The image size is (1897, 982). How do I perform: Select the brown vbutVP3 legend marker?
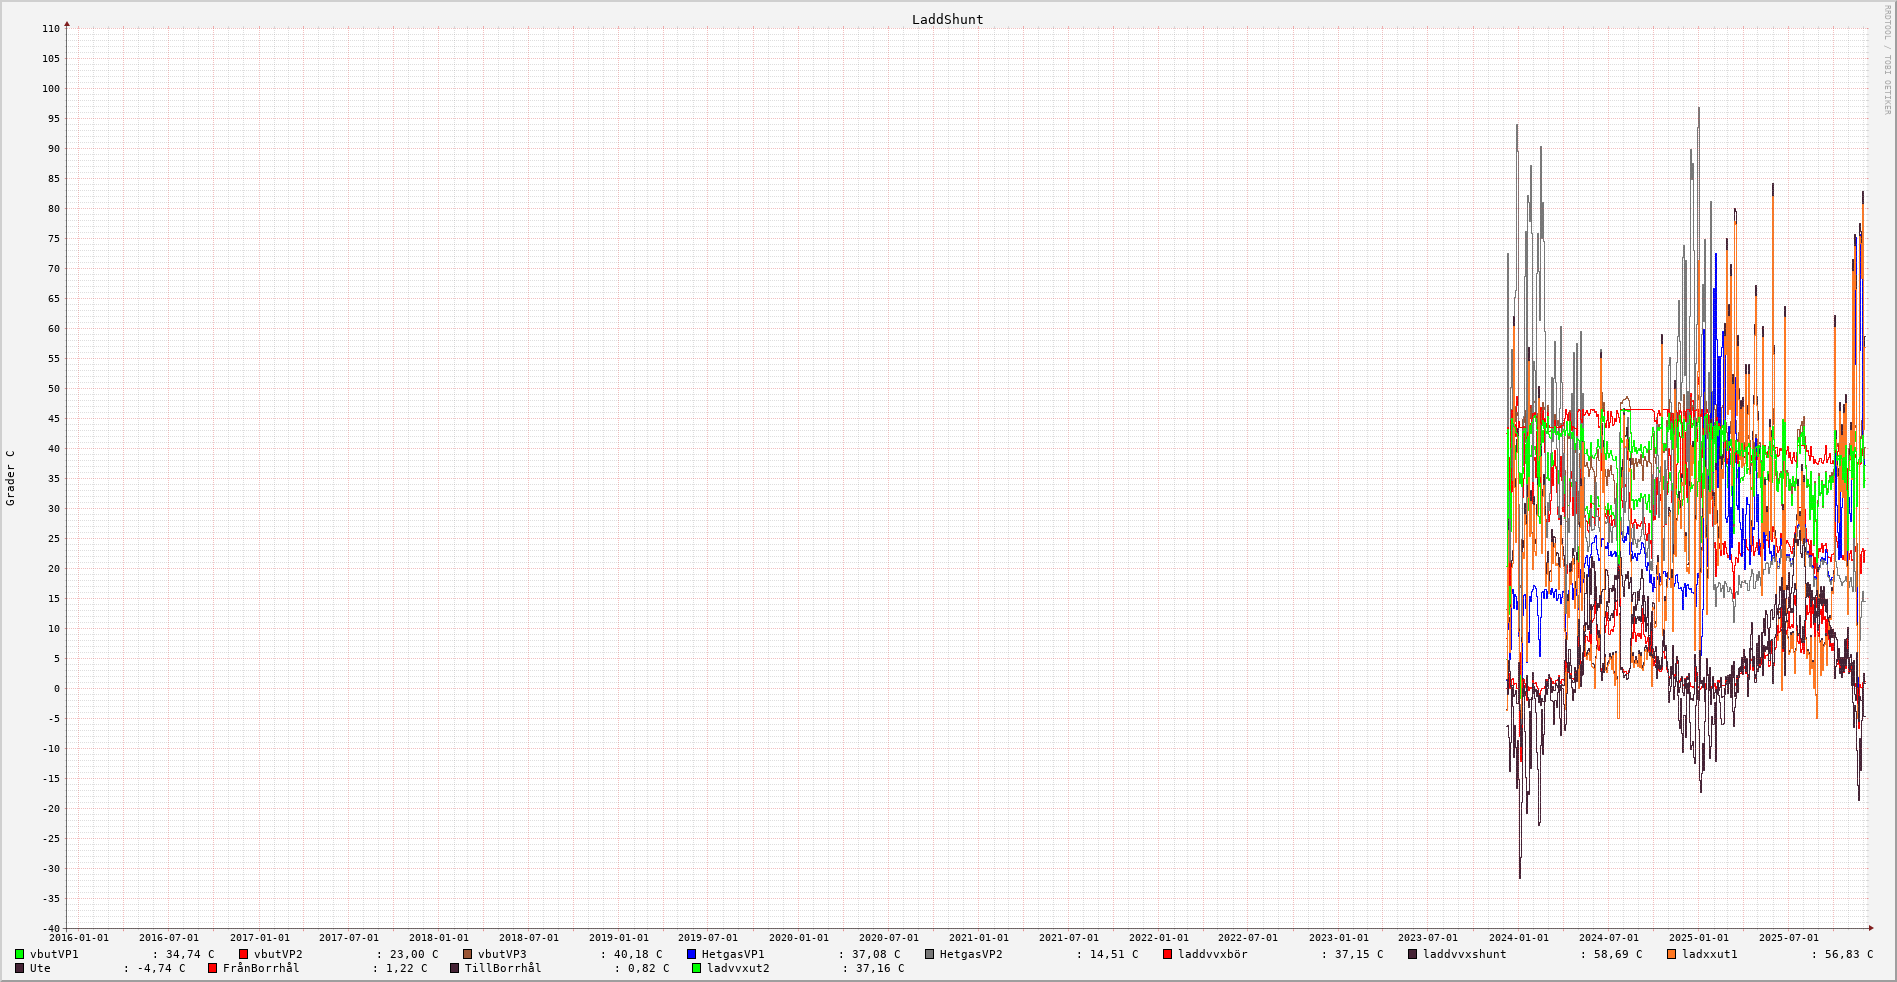(x=468, y=954)
